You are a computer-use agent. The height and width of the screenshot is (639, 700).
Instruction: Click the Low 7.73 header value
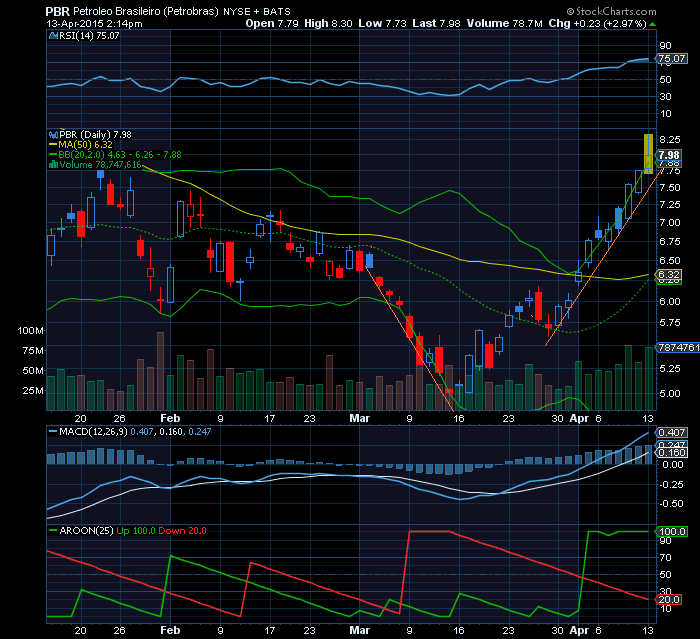coord(382,24)
